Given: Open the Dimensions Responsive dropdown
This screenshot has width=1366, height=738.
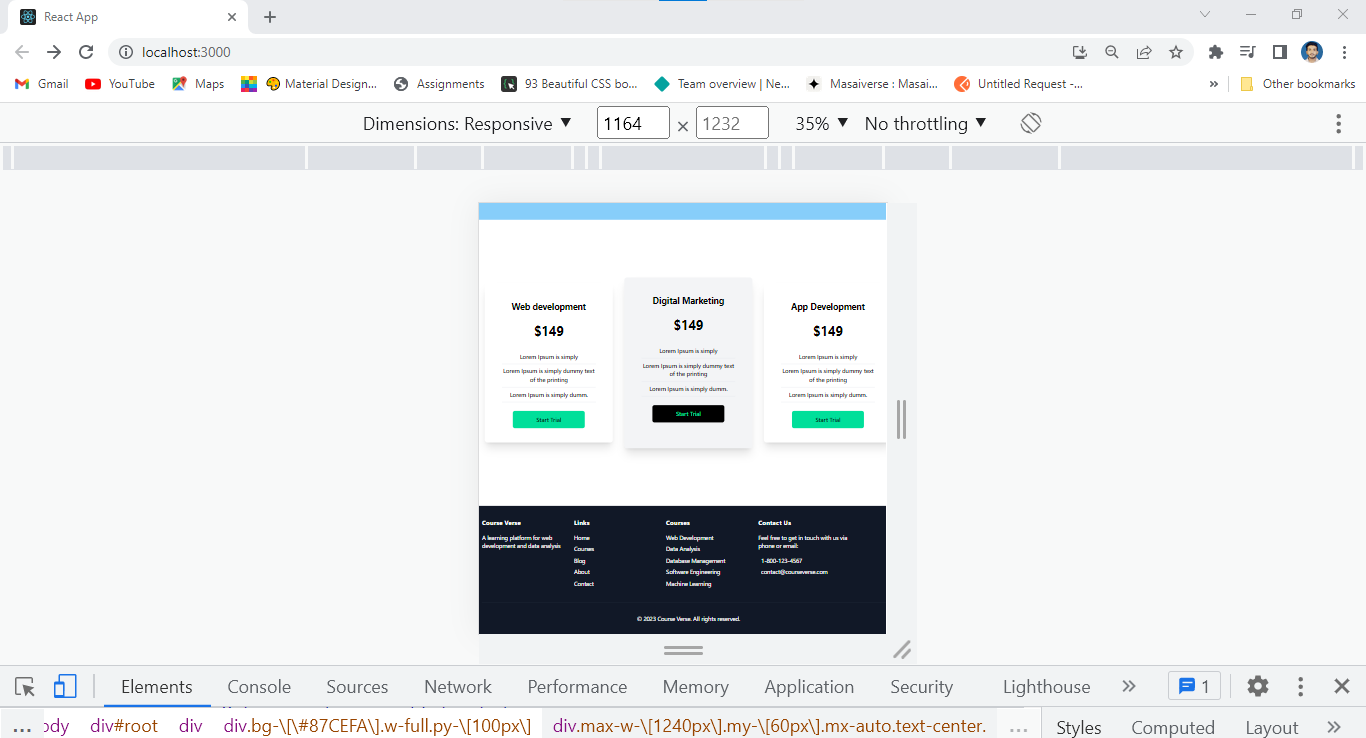Looking at the screenshot, I should [x=466, y=123].
